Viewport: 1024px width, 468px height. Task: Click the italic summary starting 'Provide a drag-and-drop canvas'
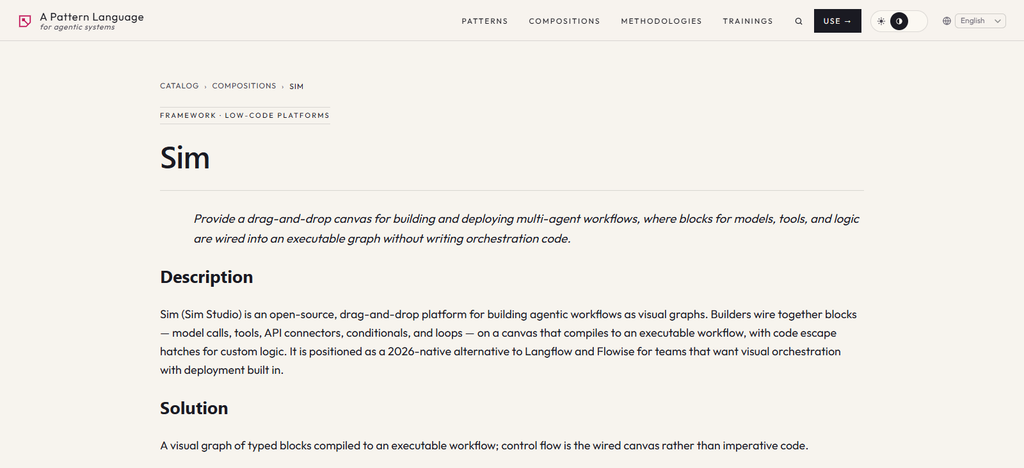[x=526, y=228]
